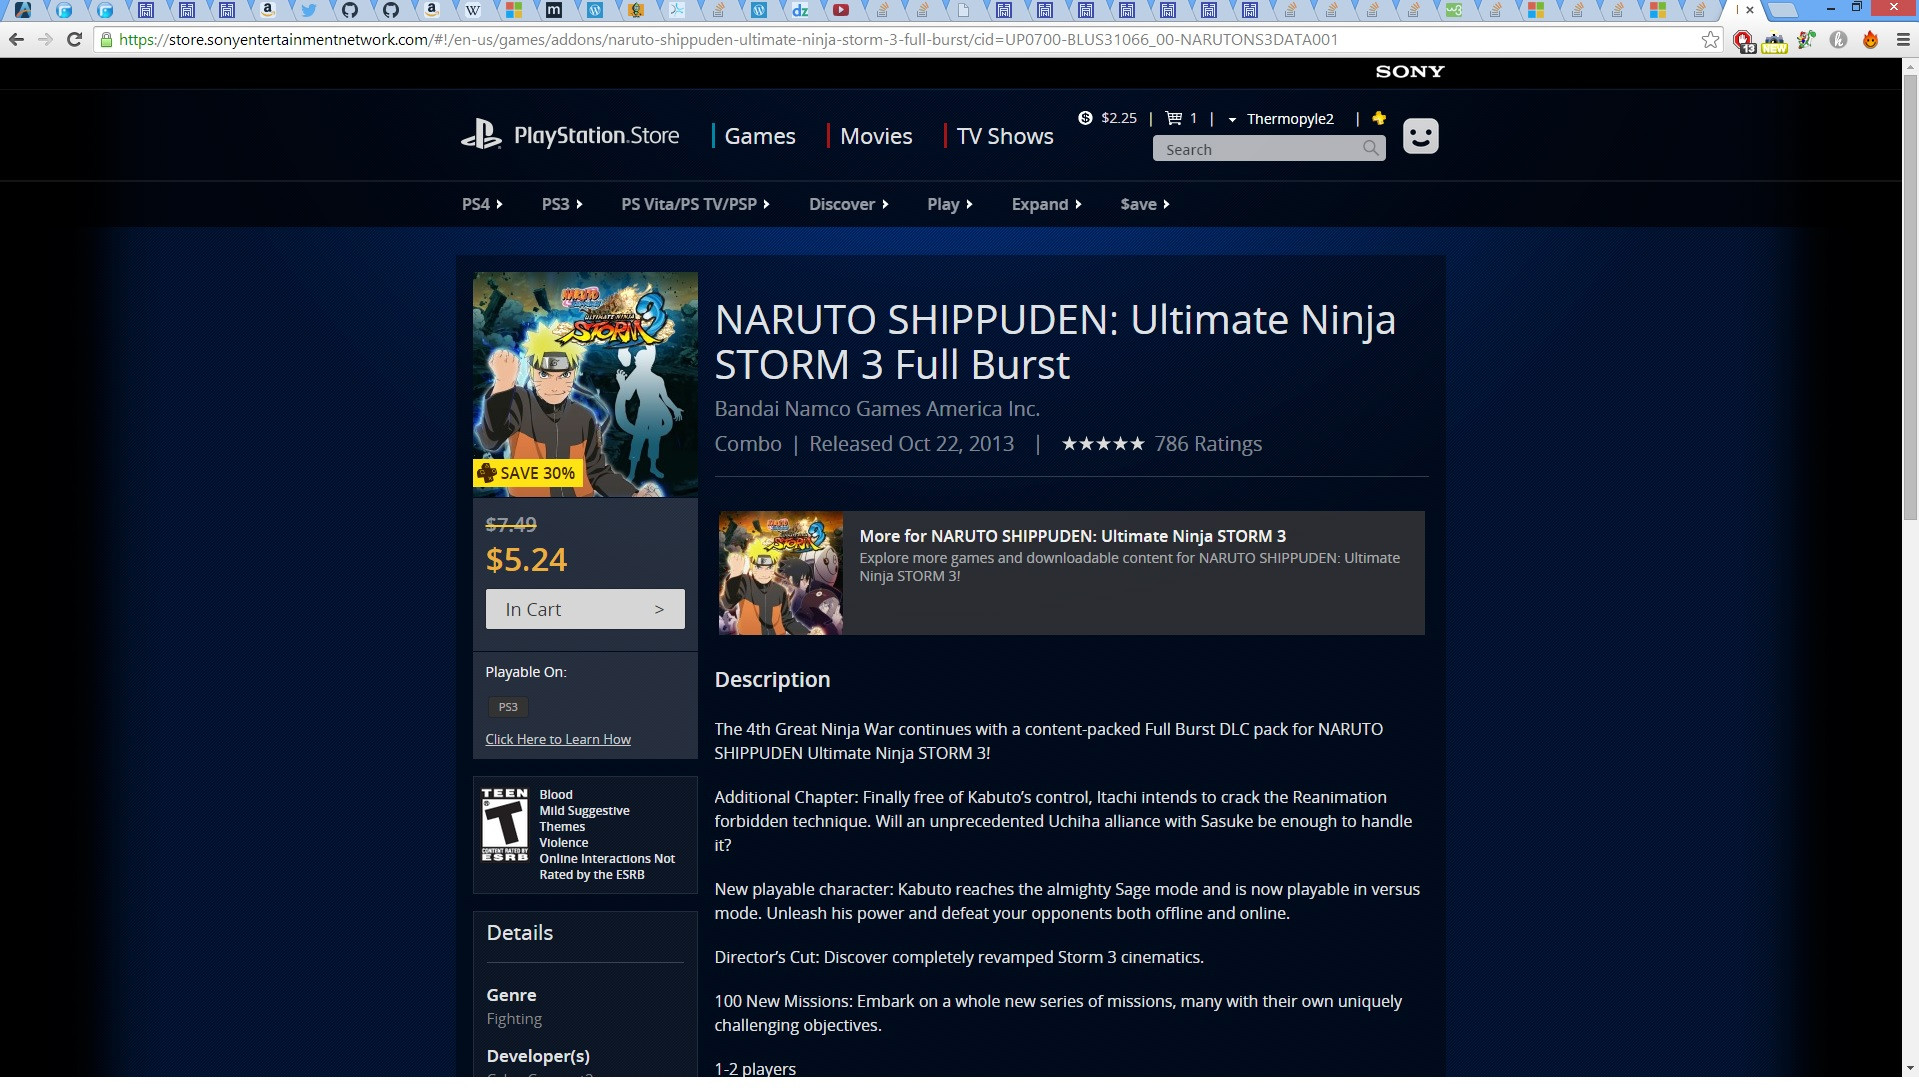Switch to the 'dz' tab
Image resolution: width=1919 pixels, height=1091 pixels.
coord(800,10)
